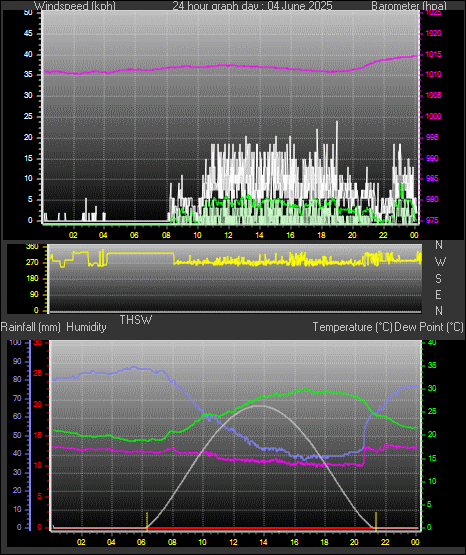Click the E compass direction label
Screen dimensions: 466x555
click(438, 295)
